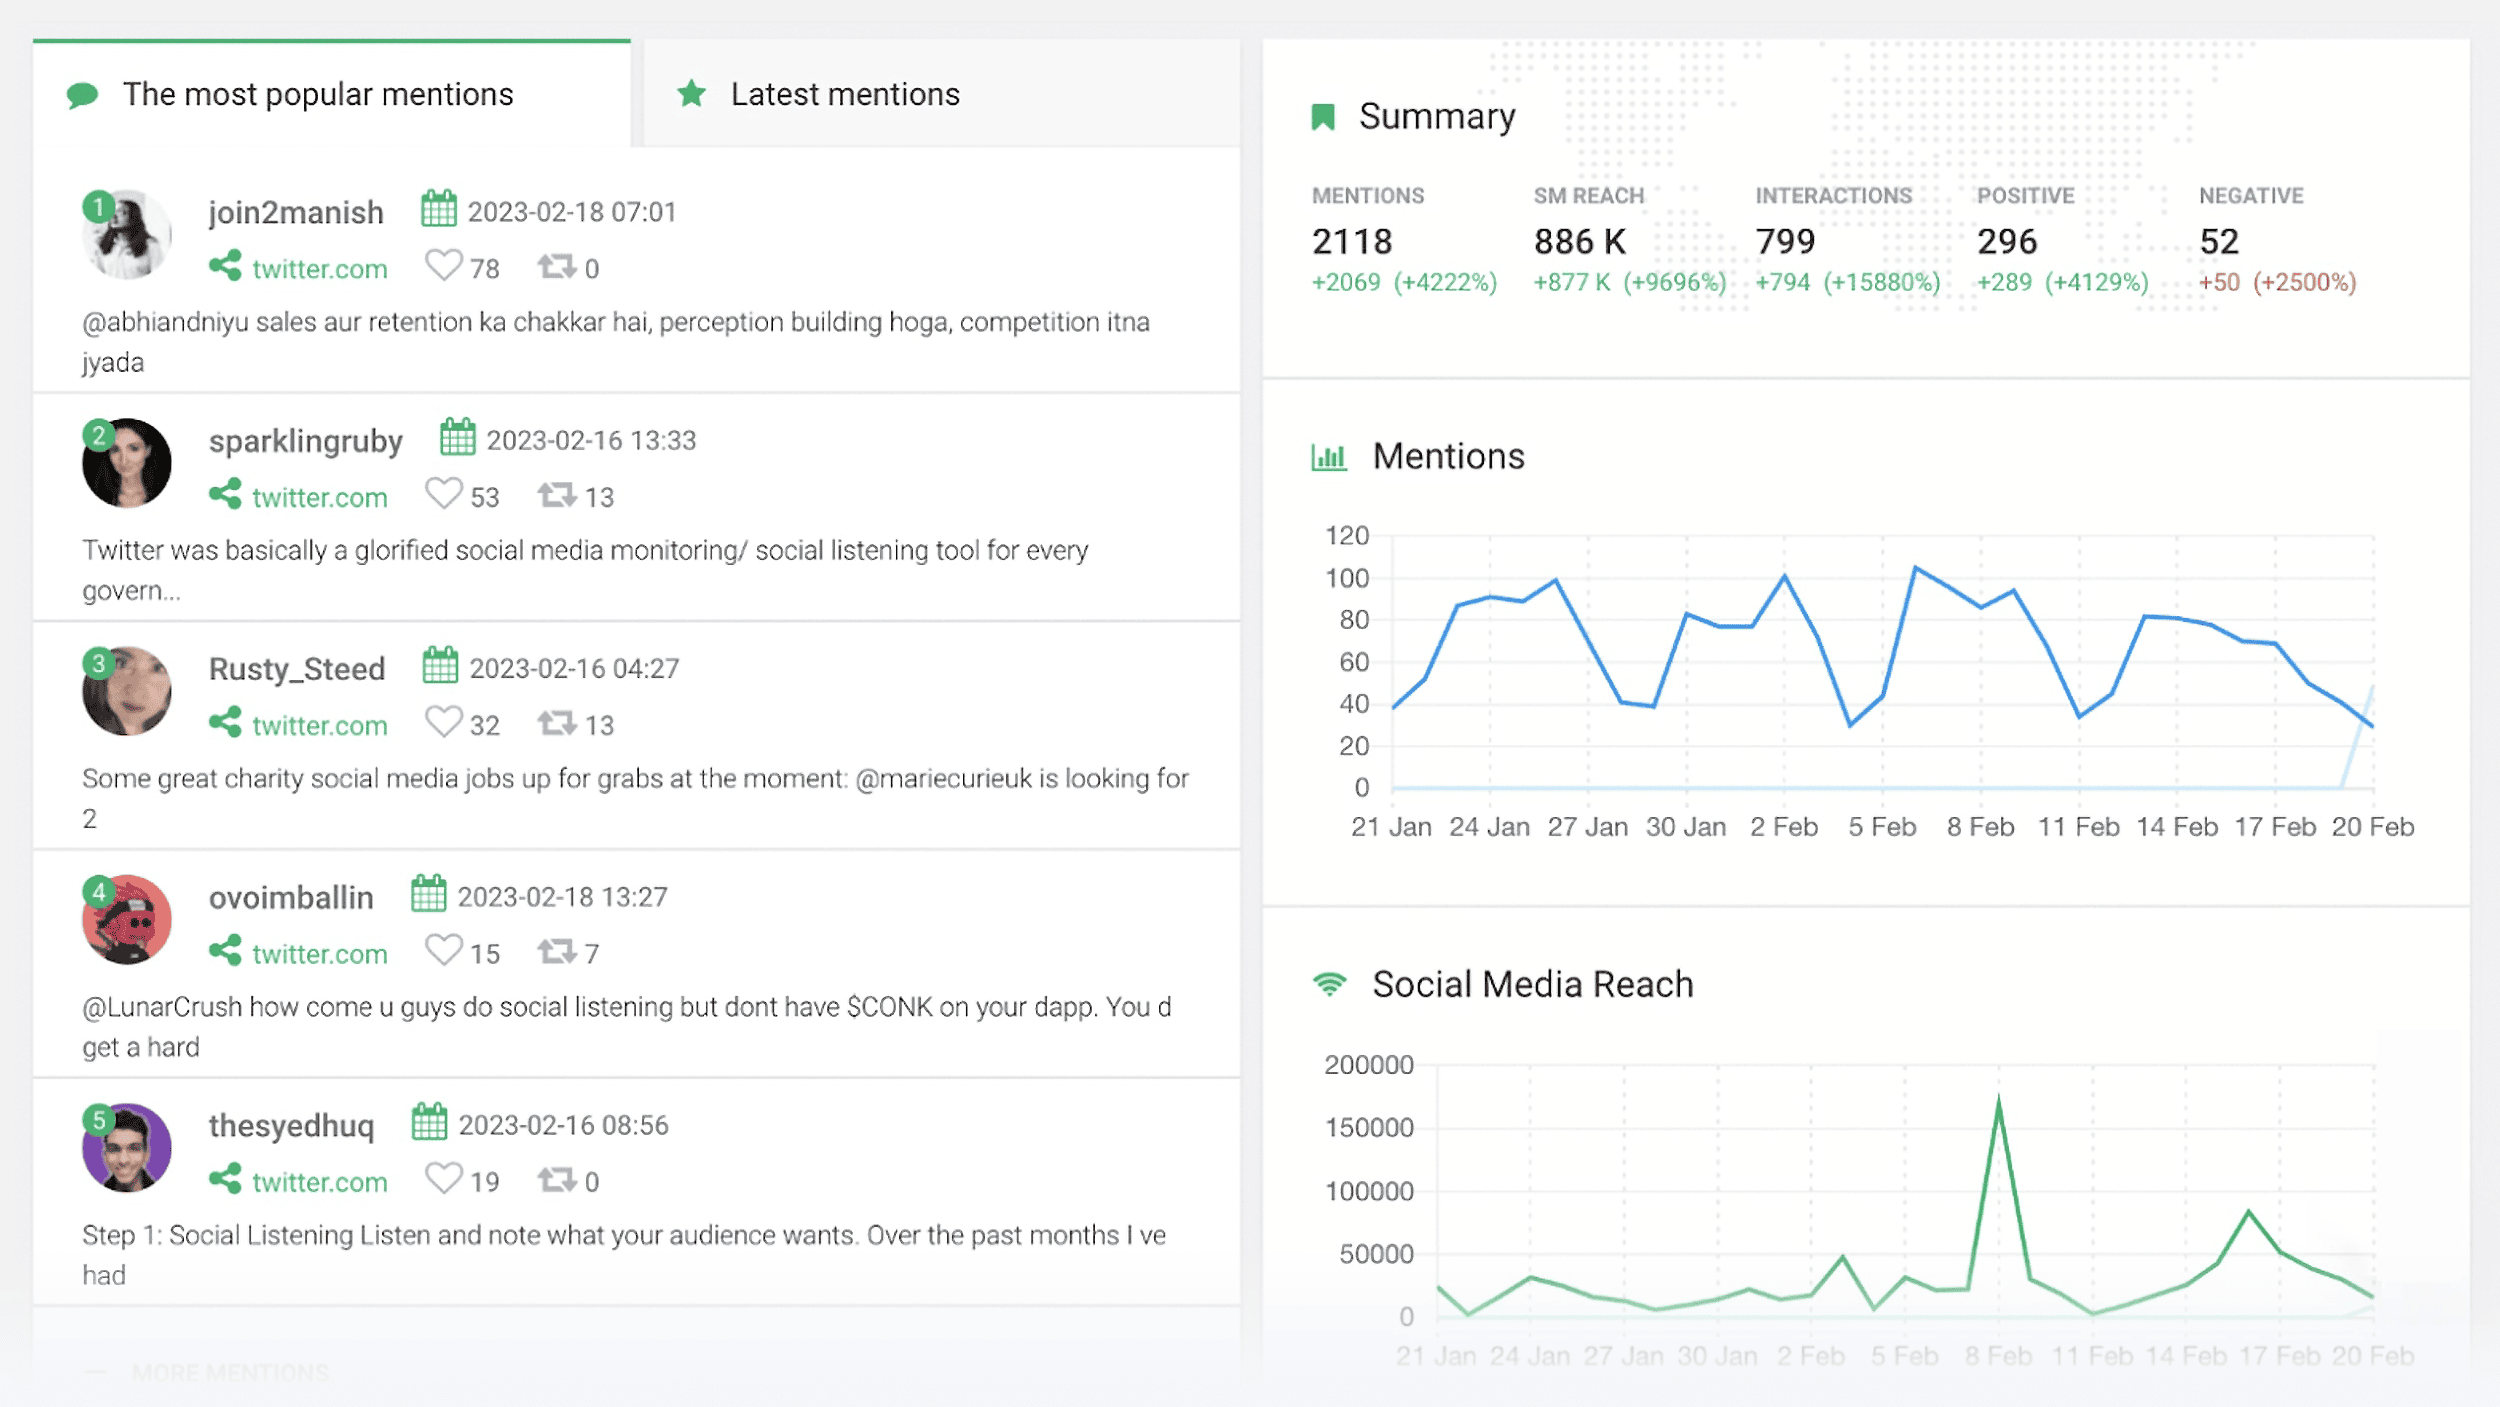Click the share icon in sparklingruby mention
The height and width of the screenshot is (1407, 2500).
pyautogui.click(x=225, y=494)
